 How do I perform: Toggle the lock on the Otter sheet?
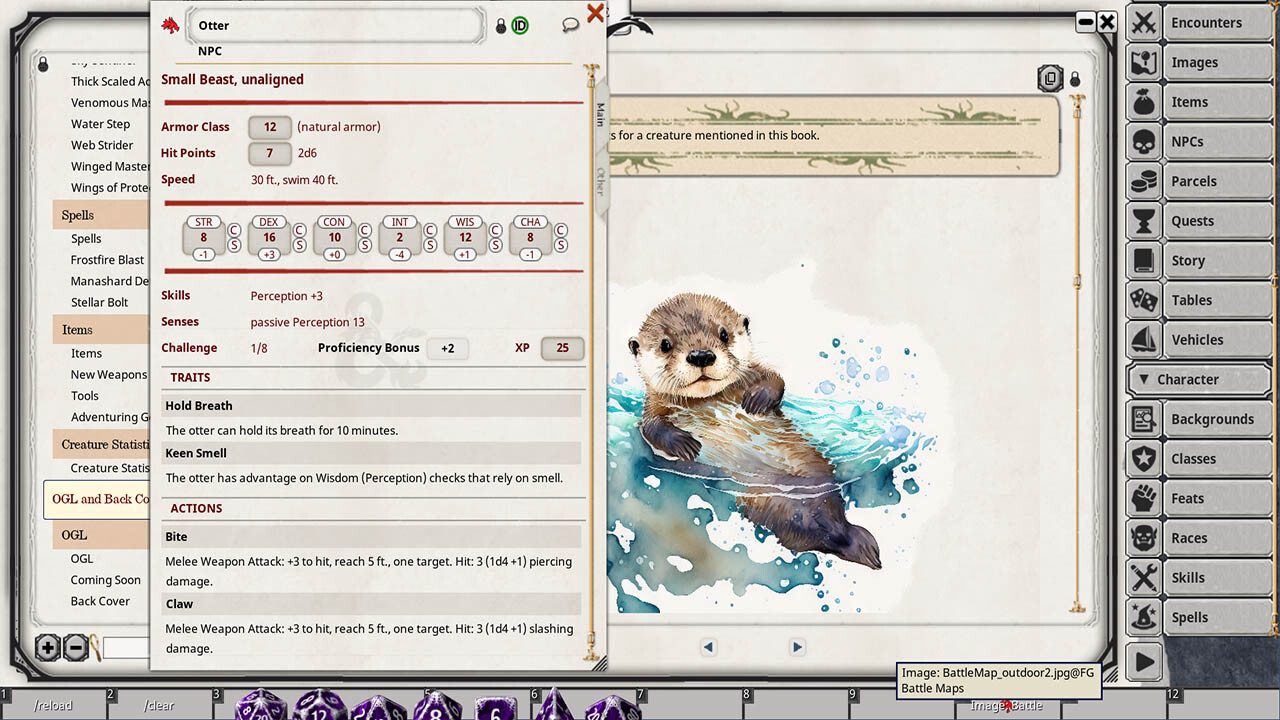(500, 25)
